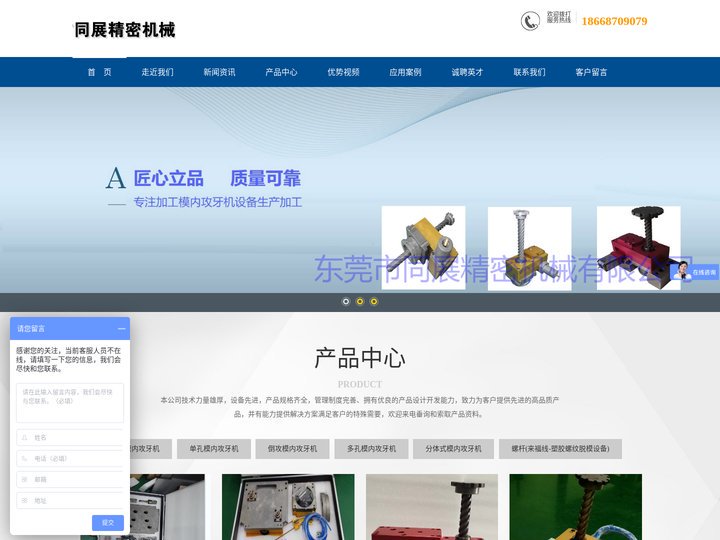This screenshot has height=540, width=720.
Task: Open the product photo with blue cable
Action: 288,507
